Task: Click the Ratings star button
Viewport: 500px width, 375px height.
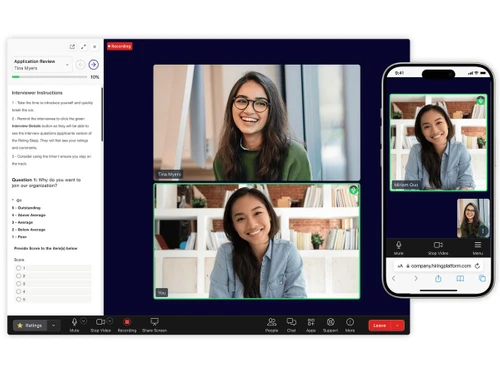Action: click(x=30, y=325)
